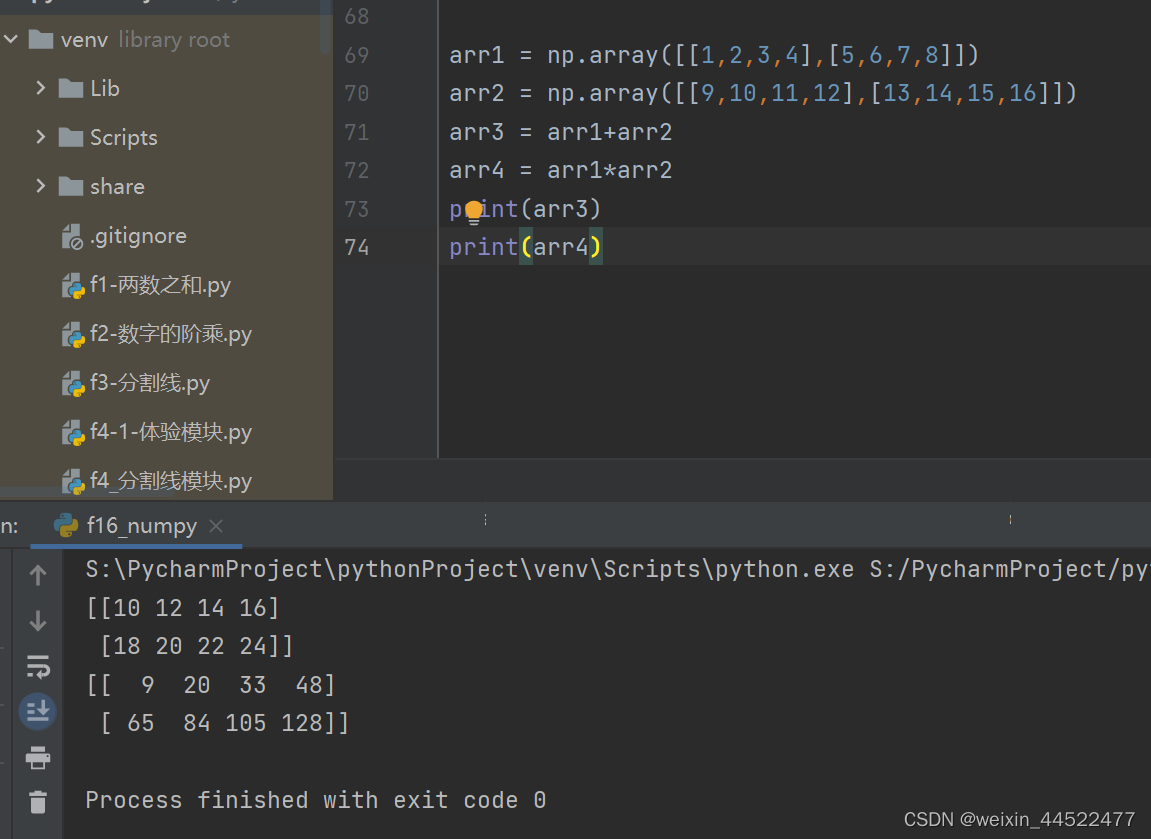
Task: Click the output row 65 84 105 128
Action: point(225,723)
